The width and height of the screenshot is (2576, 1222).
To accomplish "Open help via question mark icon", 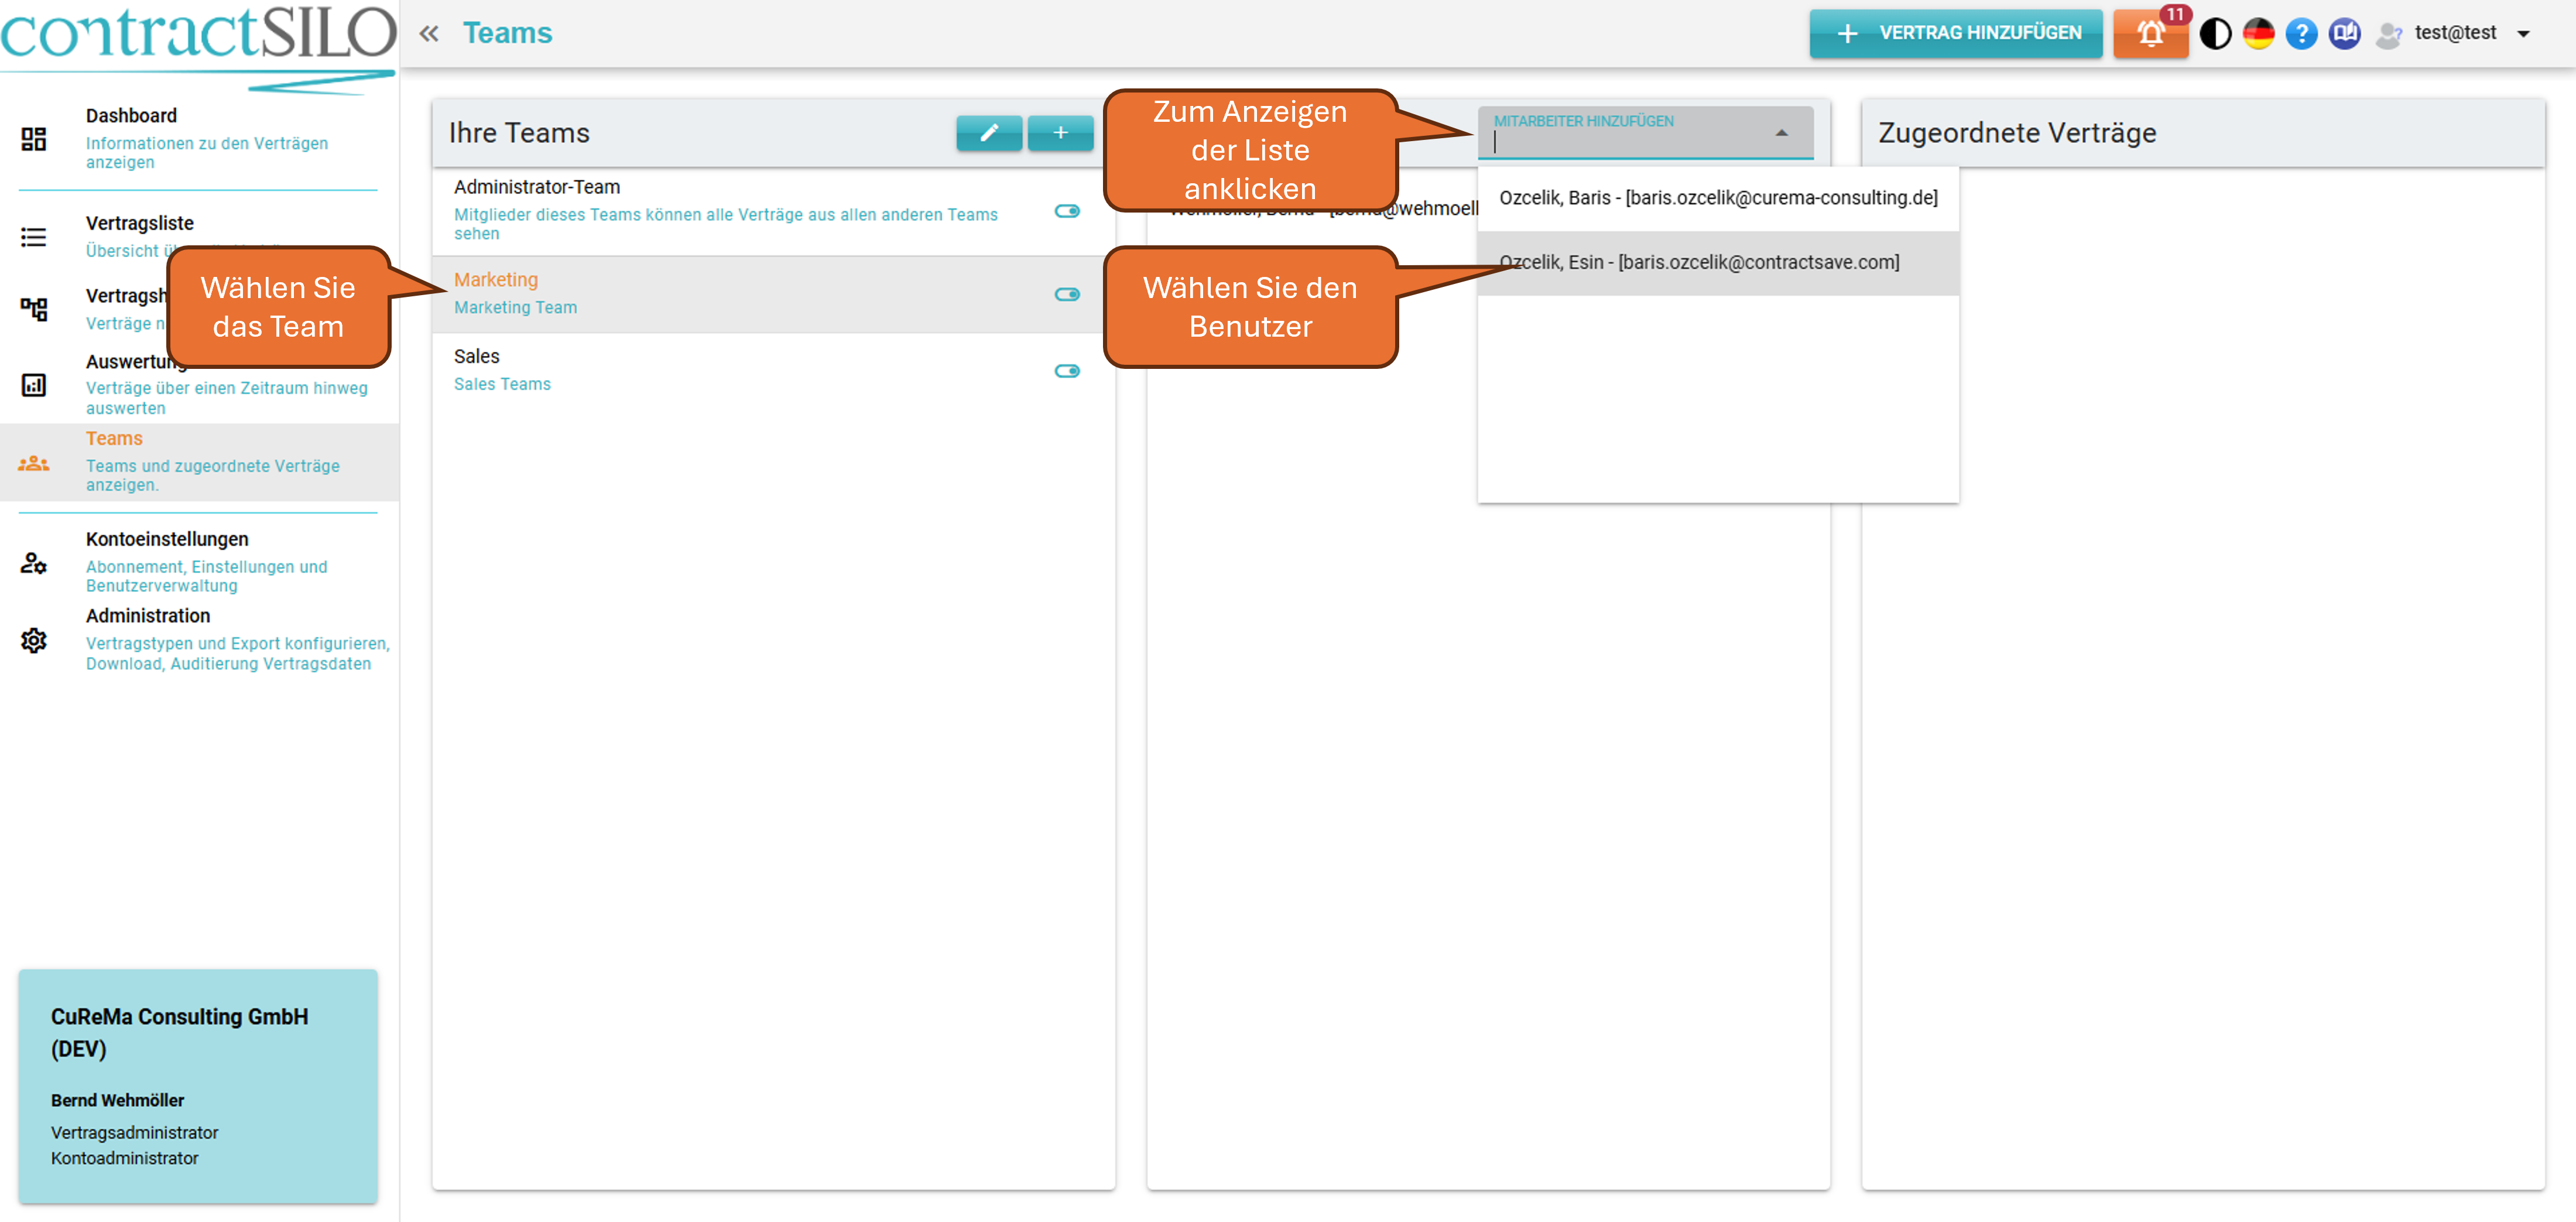I will (2301, 34).
